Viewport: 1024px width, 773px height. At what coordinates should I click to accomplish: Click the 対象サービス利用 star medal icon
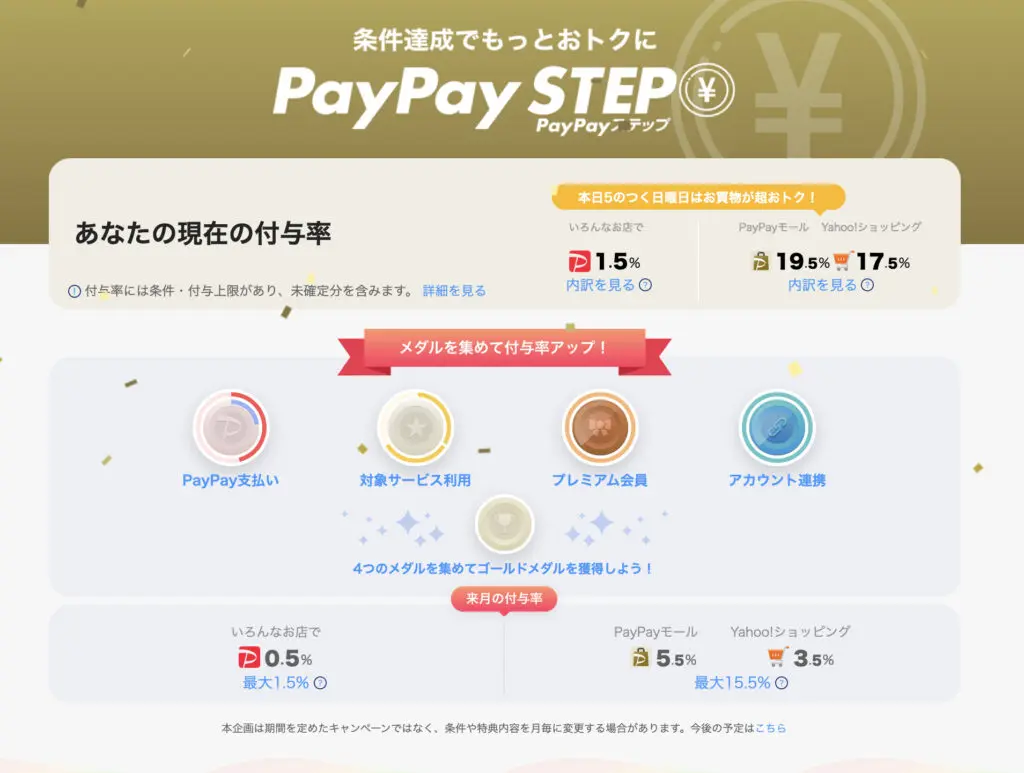click(415, 428)
